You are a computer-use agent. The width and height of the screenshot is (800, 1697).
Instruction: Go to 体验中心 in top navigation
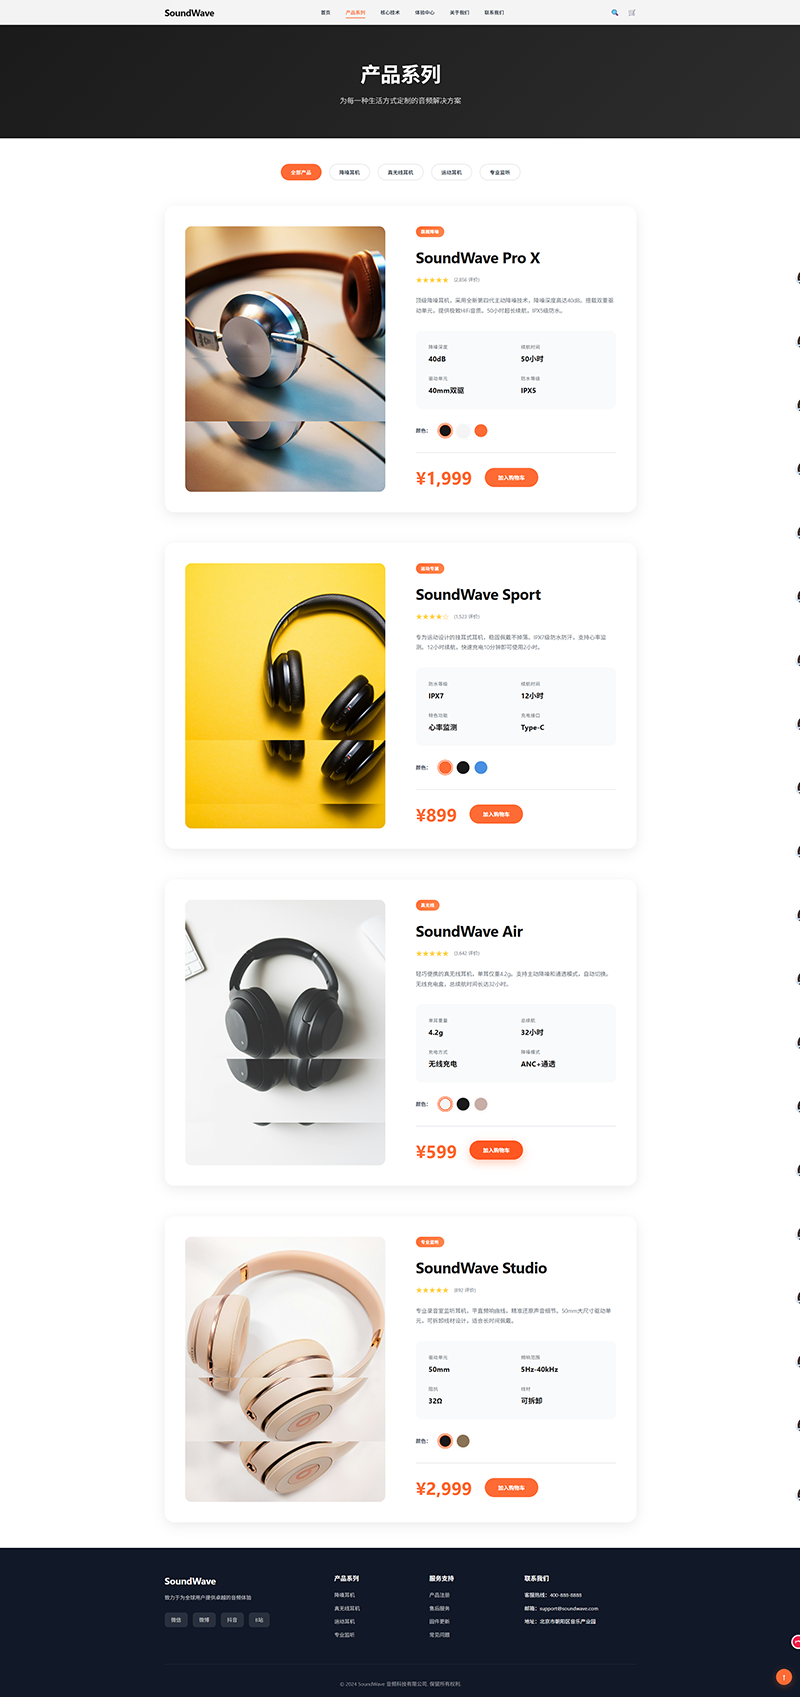pos(425,13)
